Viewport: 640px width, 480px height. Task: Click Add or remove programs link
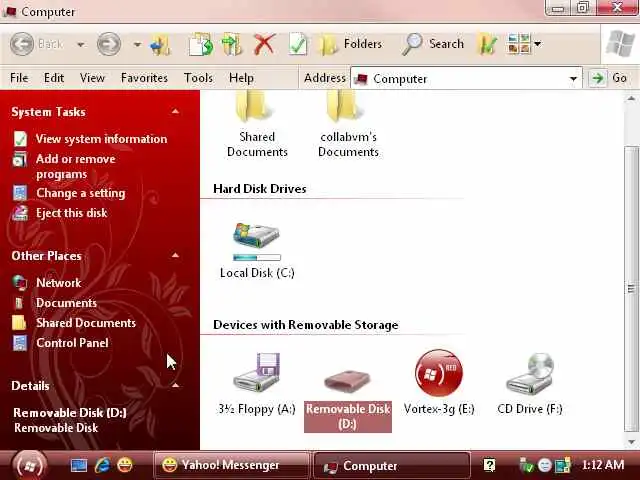76,167
